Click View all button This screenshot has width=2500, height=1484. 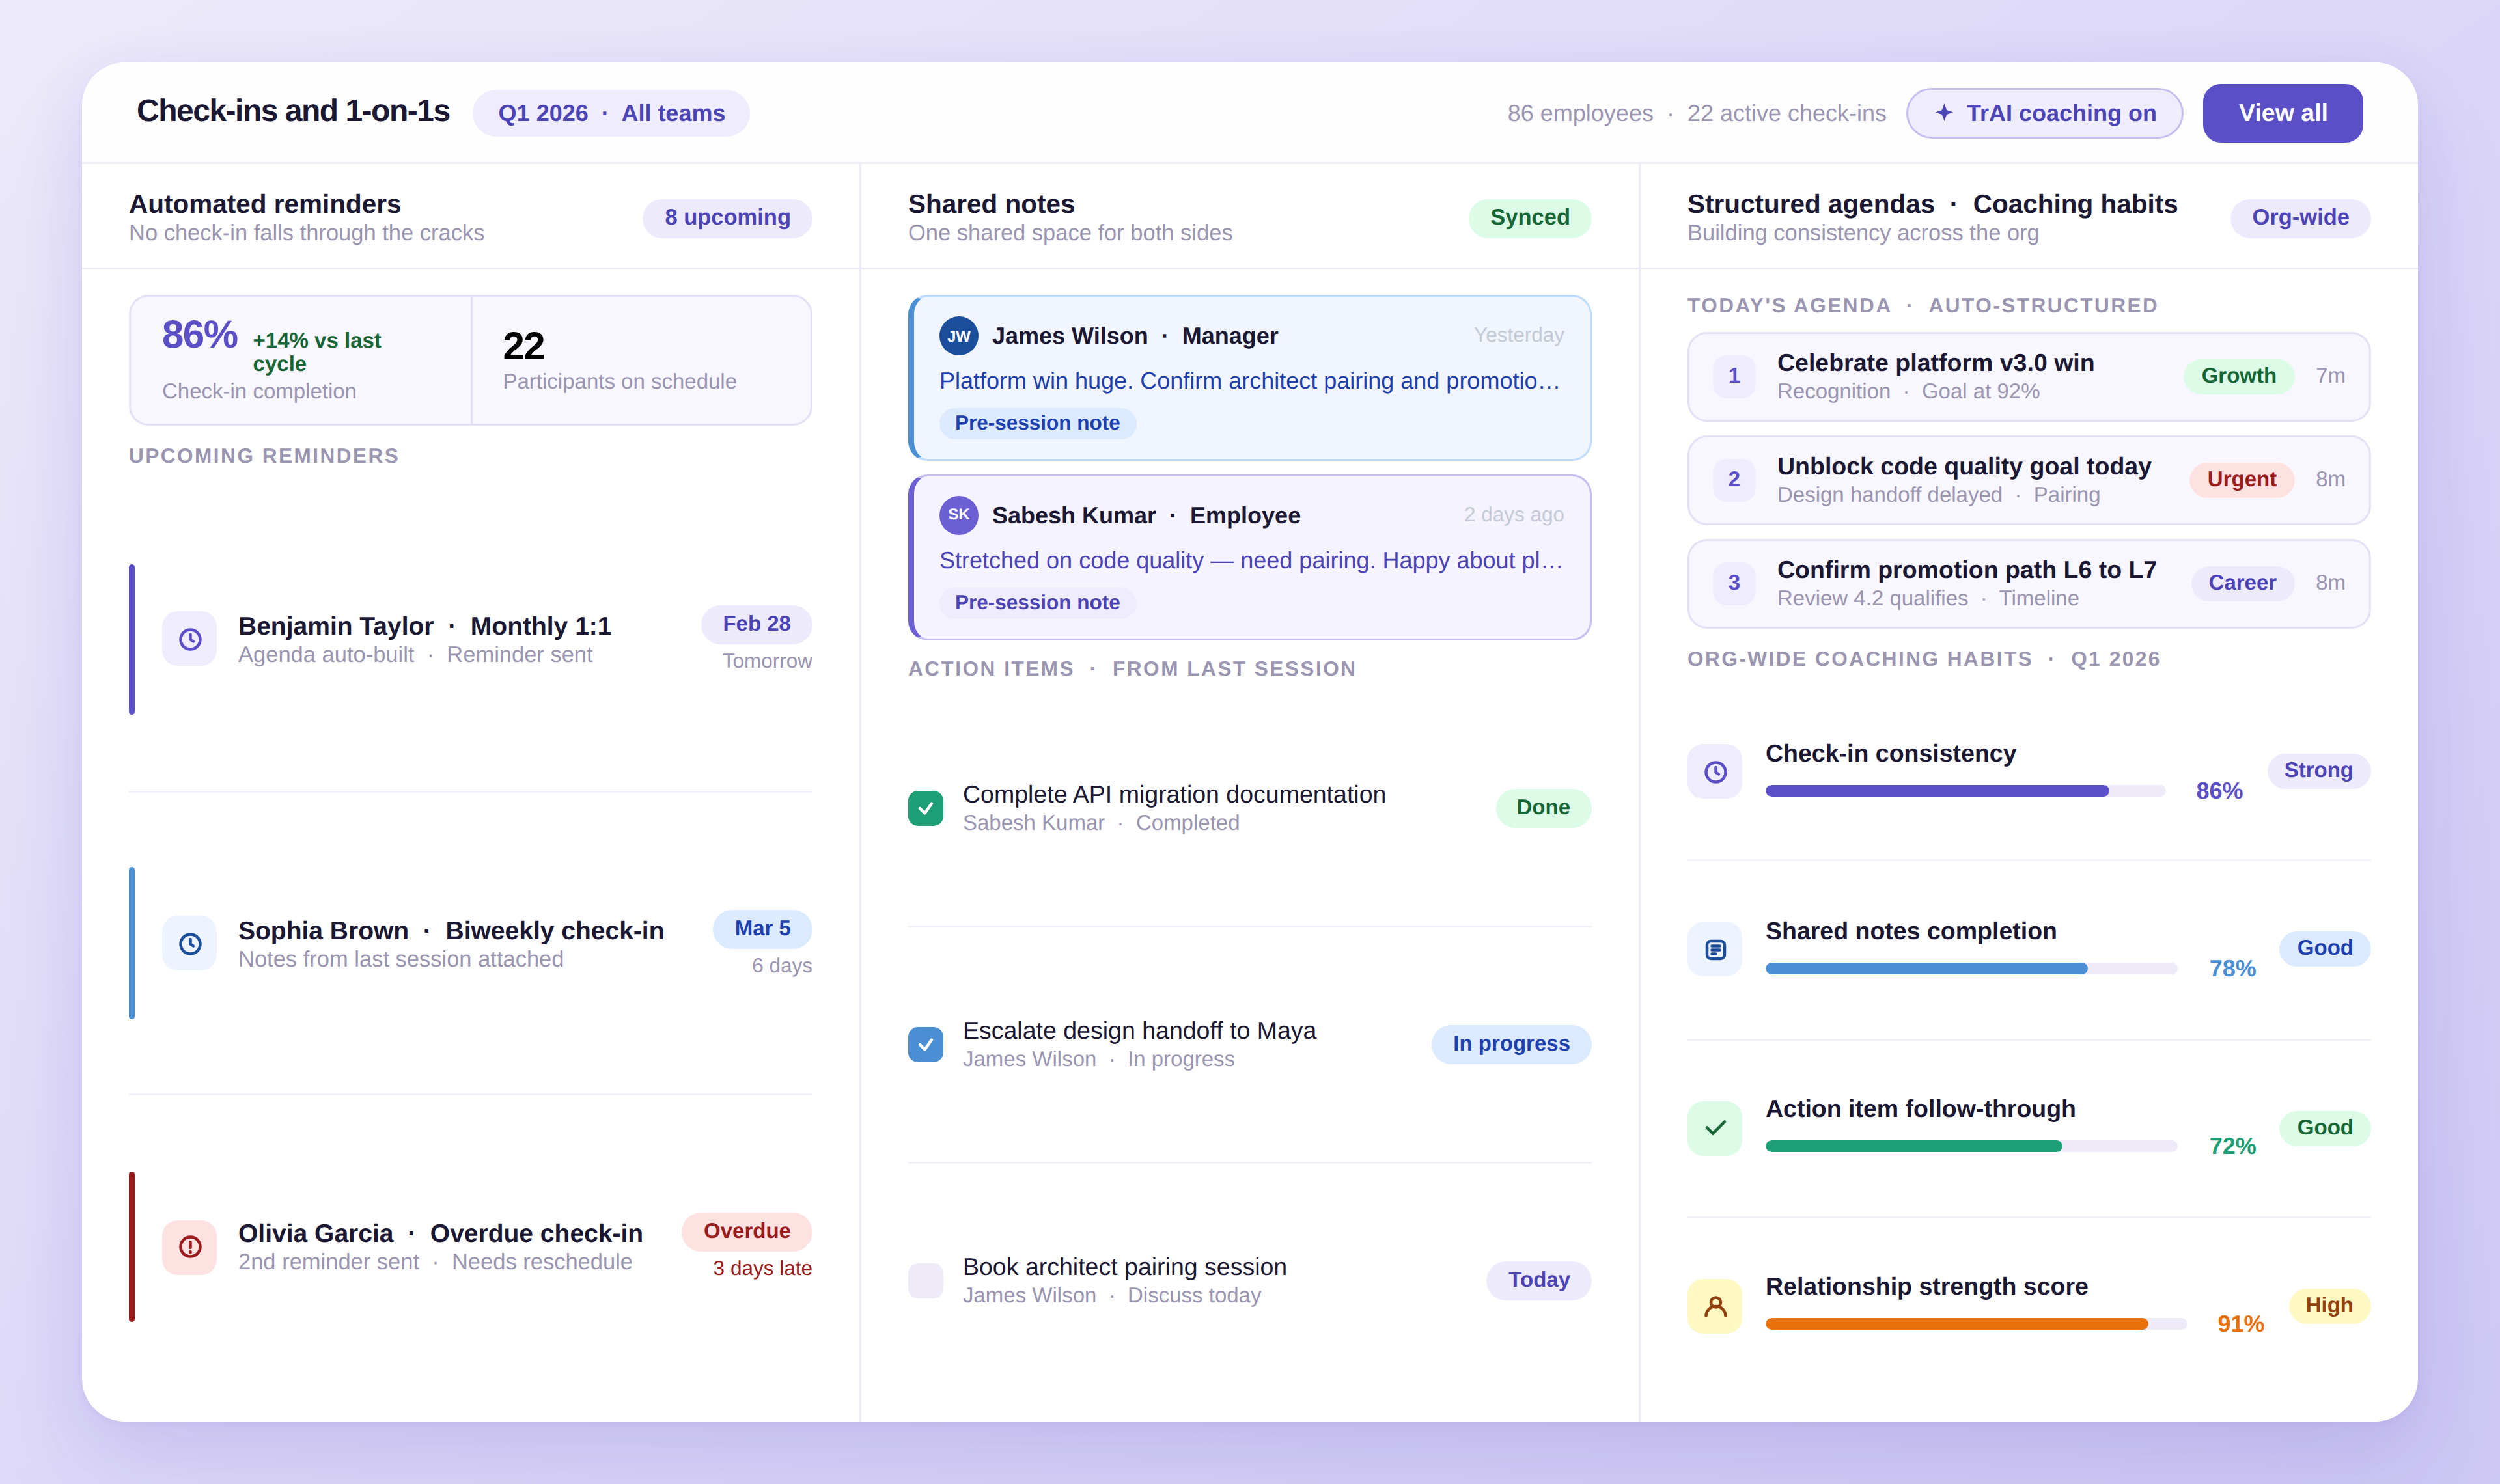tap(2282, 113)
